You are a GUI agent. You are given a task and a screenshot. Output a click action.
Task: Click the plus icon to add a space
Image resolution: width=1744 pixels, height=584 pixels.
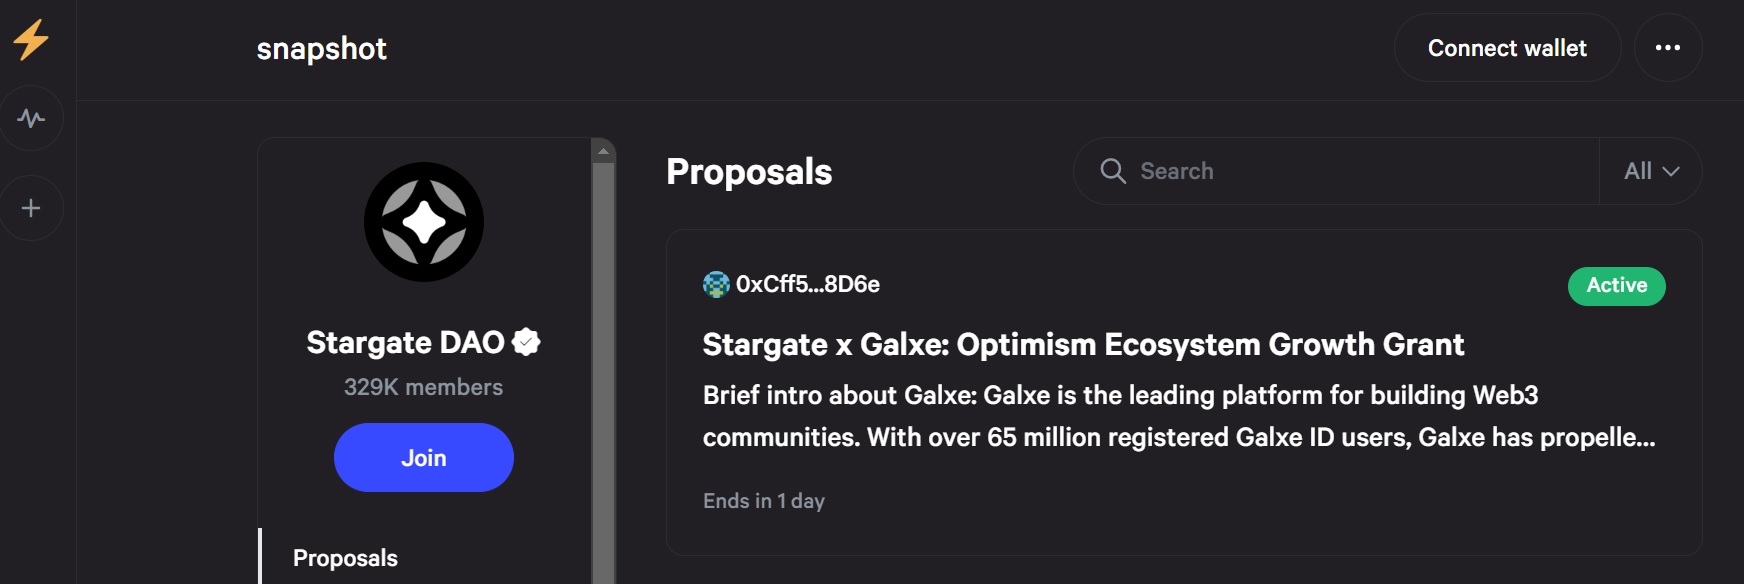tap(31, 208)
